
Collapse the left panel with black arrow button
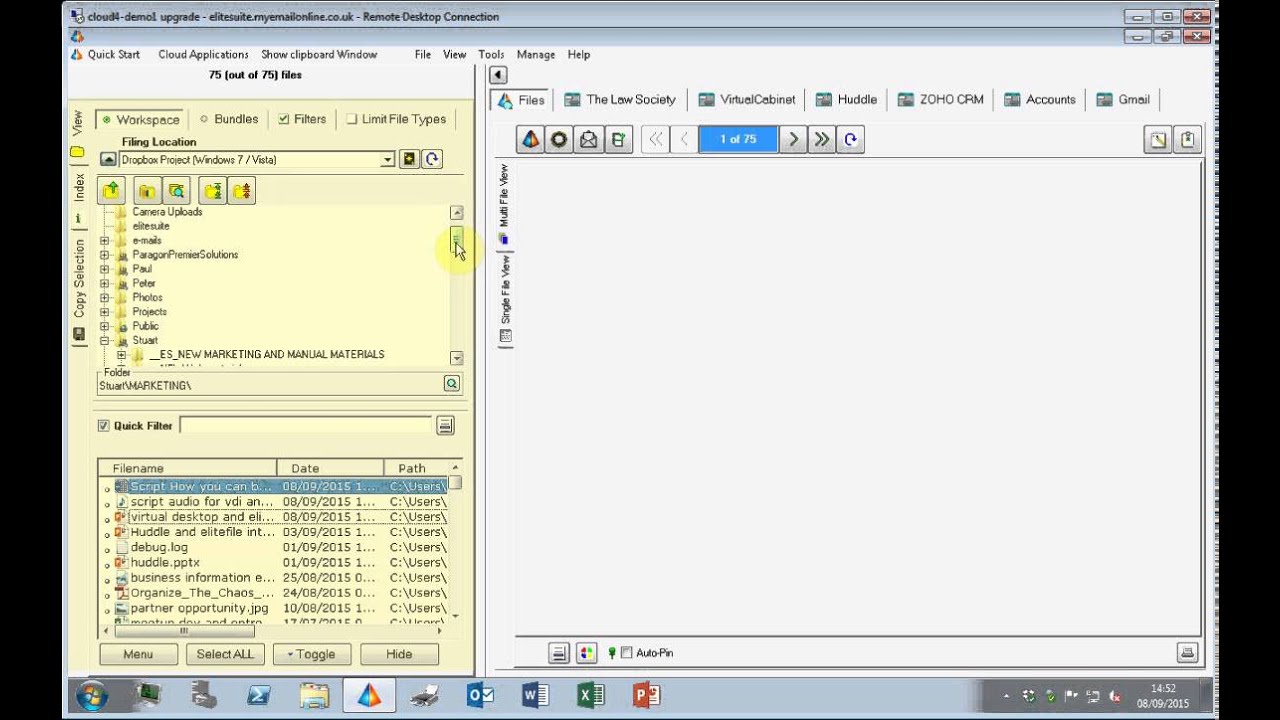(498, 75)
